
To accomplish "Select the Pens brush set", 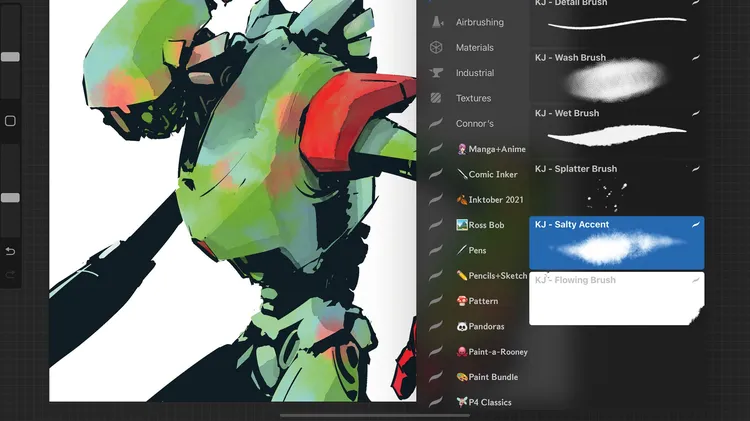I will (x=471, y=250).
